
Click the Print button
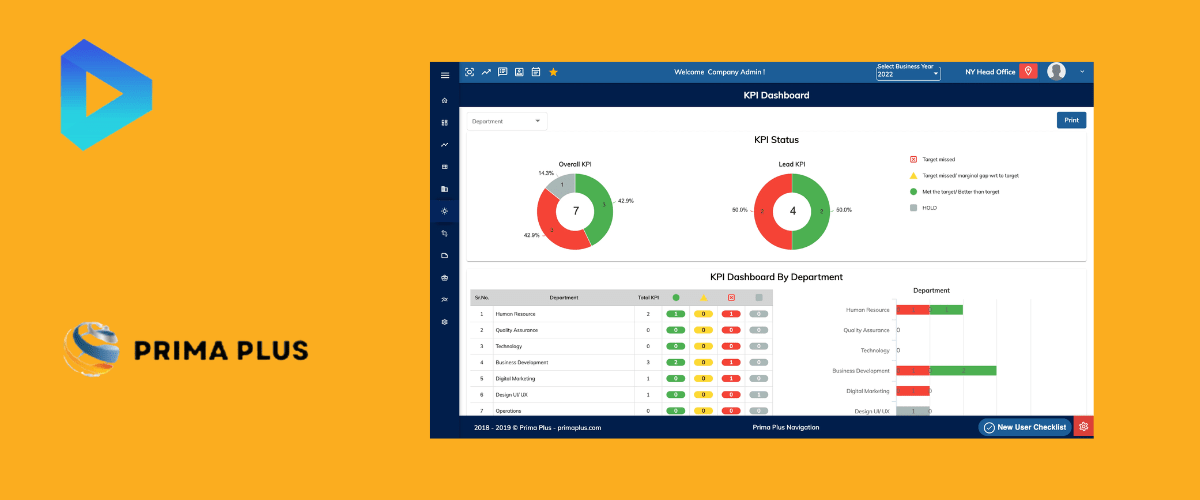[1071, 120]
